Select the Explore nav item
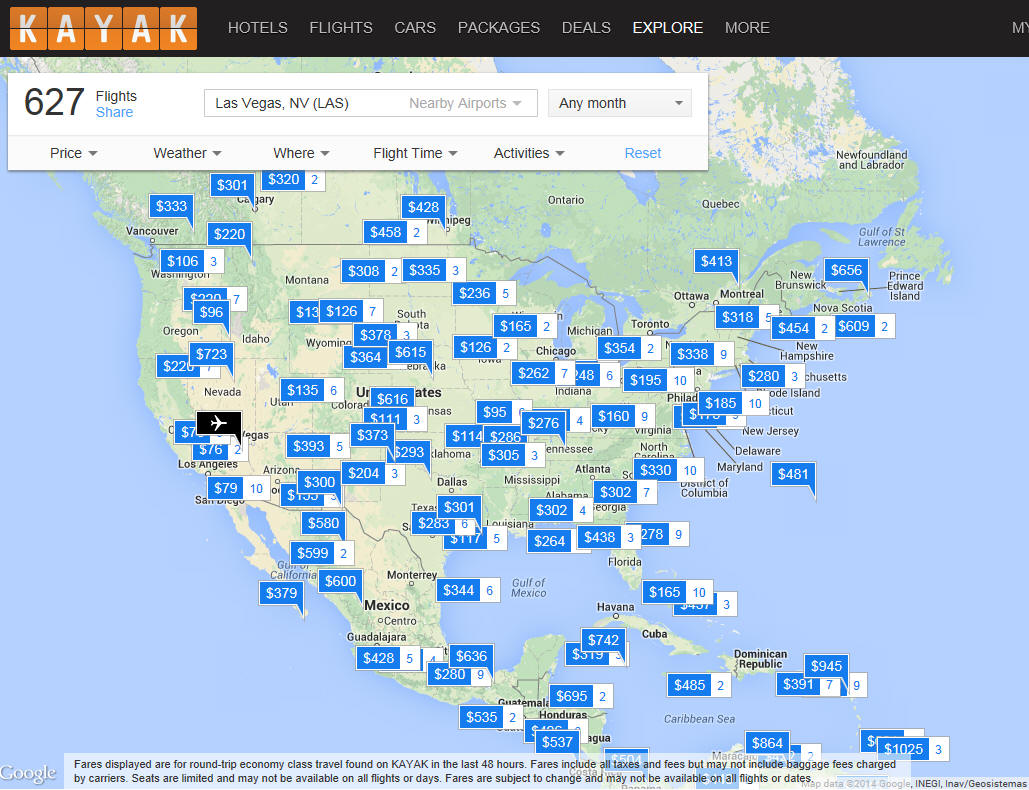The height and width of the screenshot is (790, 1029). pyautogui.click(x=667, y=28)
